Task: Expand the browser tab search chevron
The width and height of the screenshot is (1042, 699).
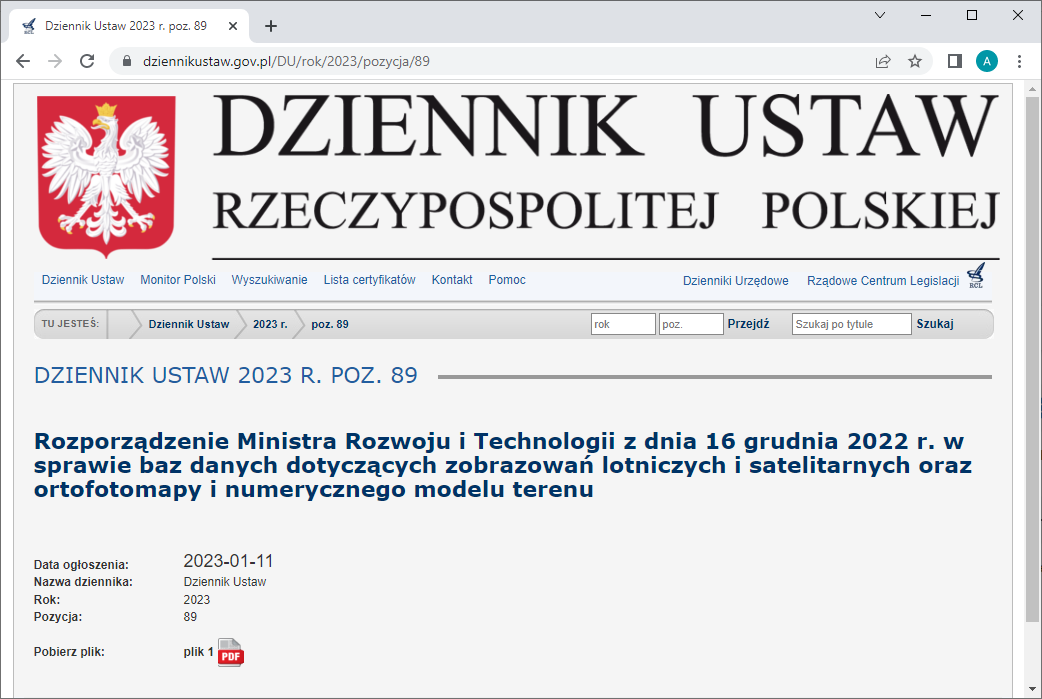Action: [x=879, y=15]
